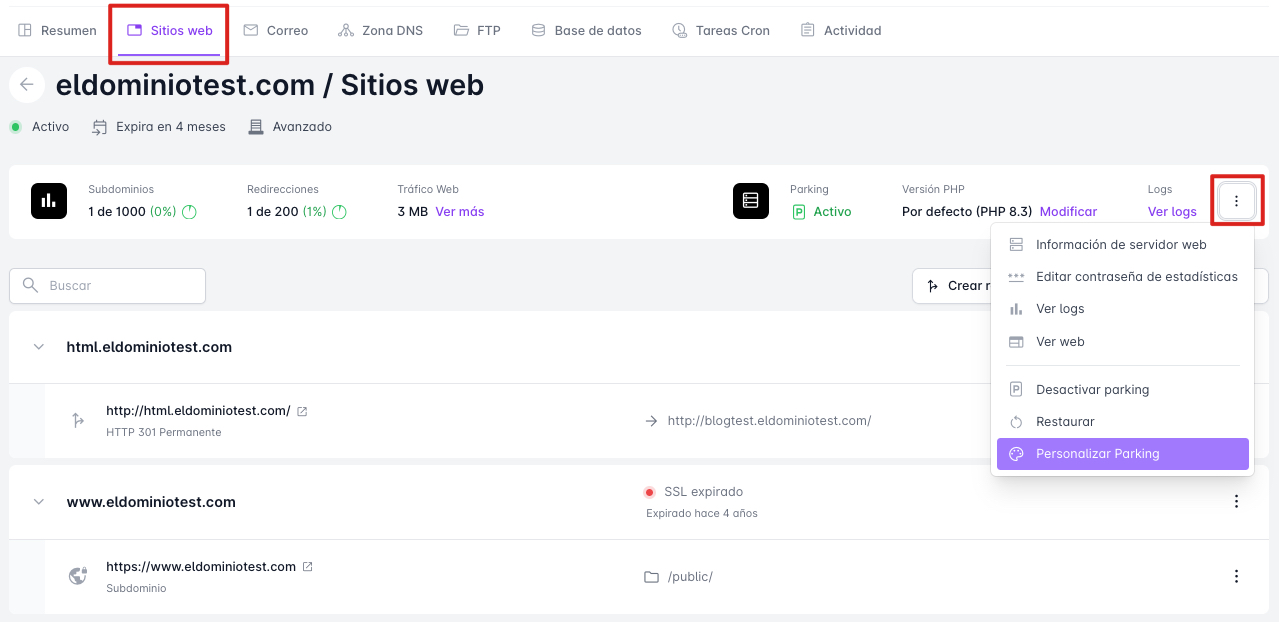Click the black server icon near Parking
Image resolution: width=1279 pixels, height=622 pixels.
pos(751,201)
